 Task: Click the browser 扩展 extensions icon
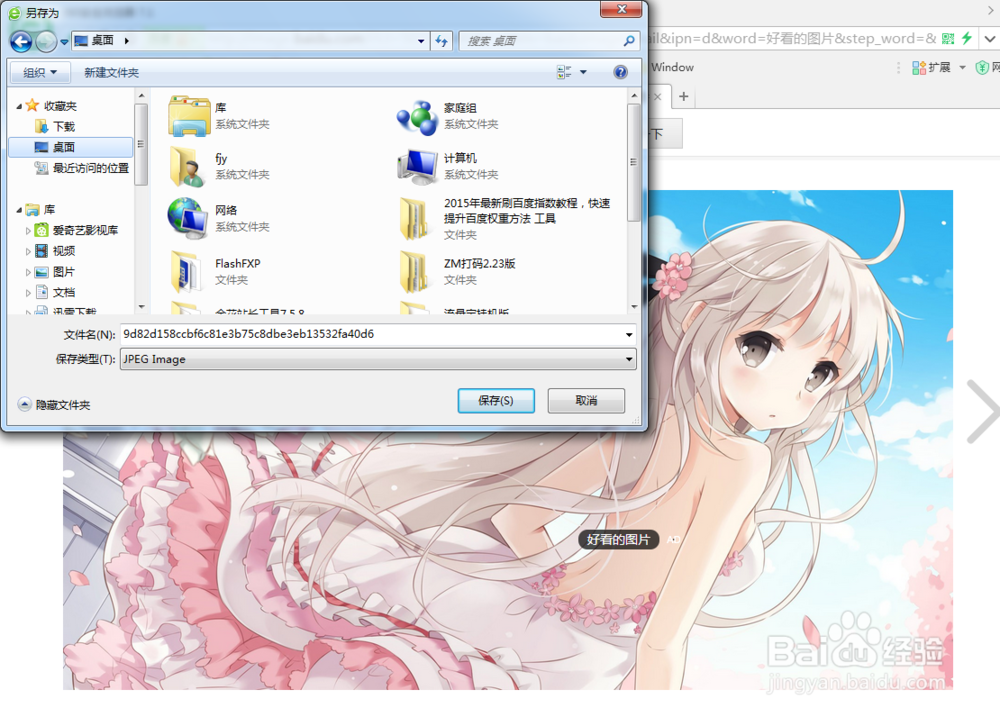point(919,68)
